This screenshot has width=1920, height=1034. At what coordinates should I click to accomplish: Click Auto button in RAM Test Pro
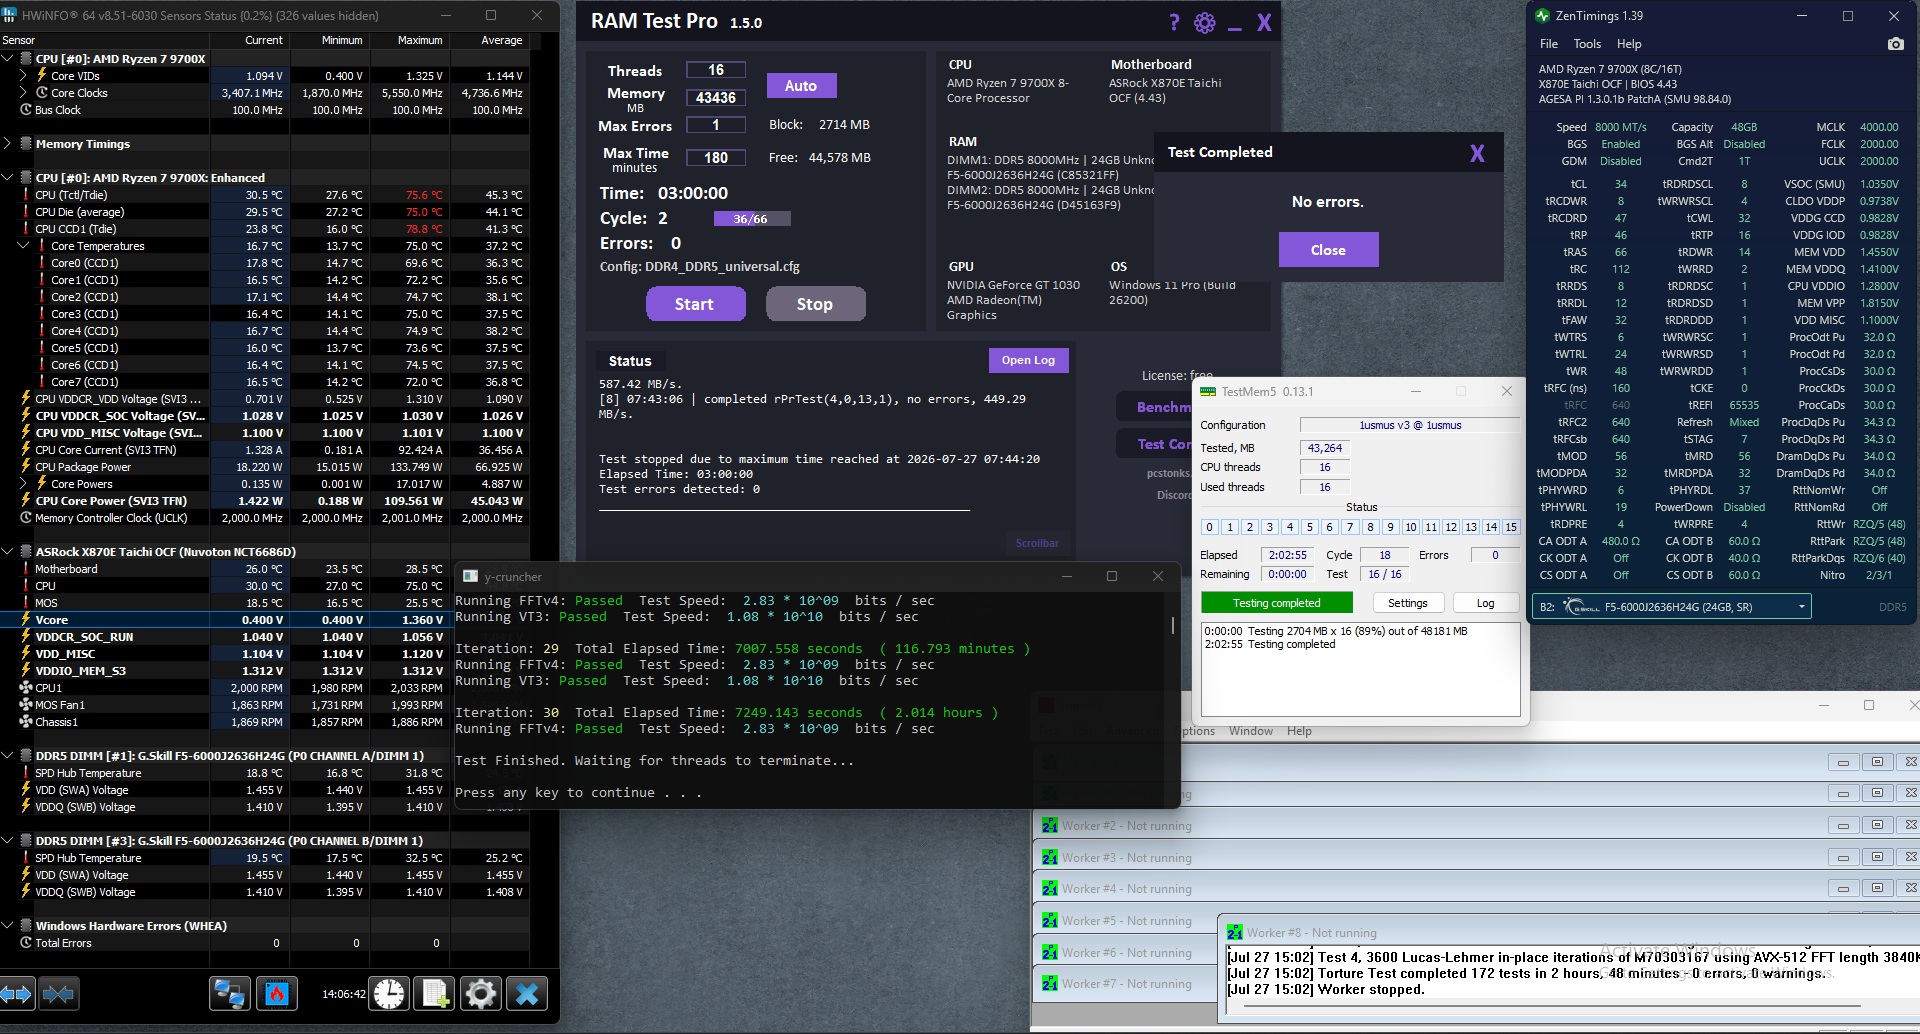click(801, 86)
